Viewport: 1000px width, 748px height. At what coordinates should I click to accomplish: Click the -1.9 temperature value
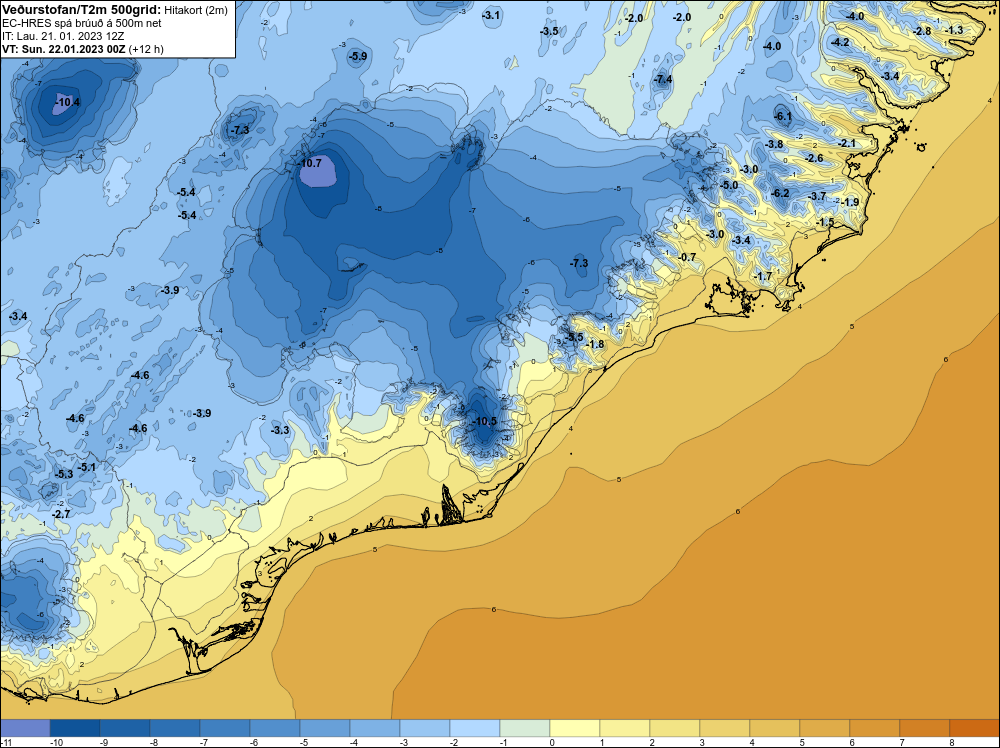point(849,202)
